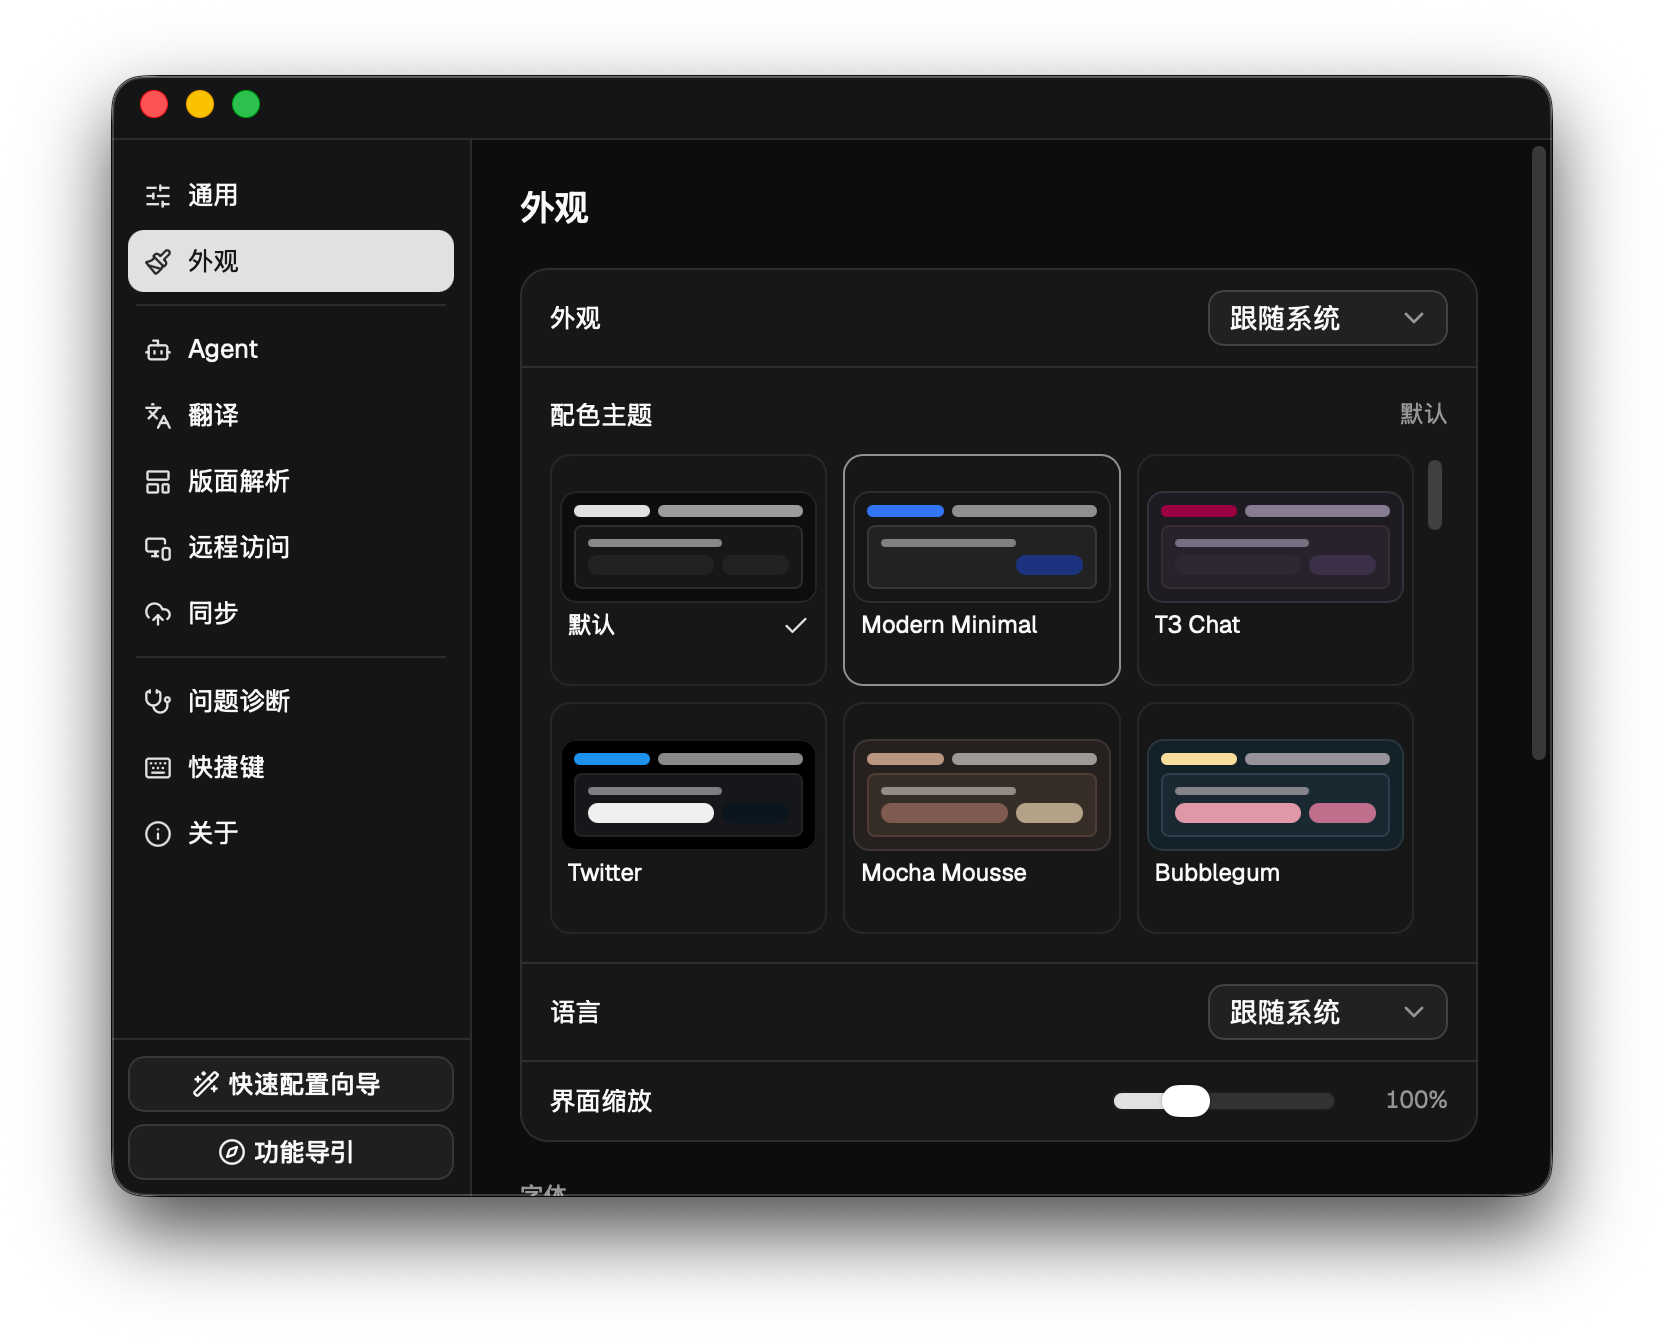Open the 问题诊断 page
1664x1344 pixels.
[x=291, y=702]
